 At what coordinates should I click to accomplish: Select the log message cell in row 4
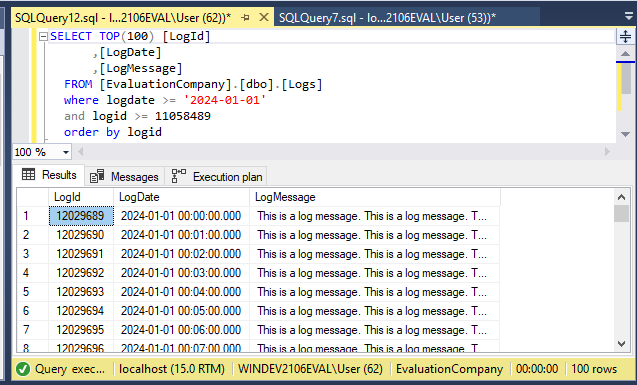point(375,273)
